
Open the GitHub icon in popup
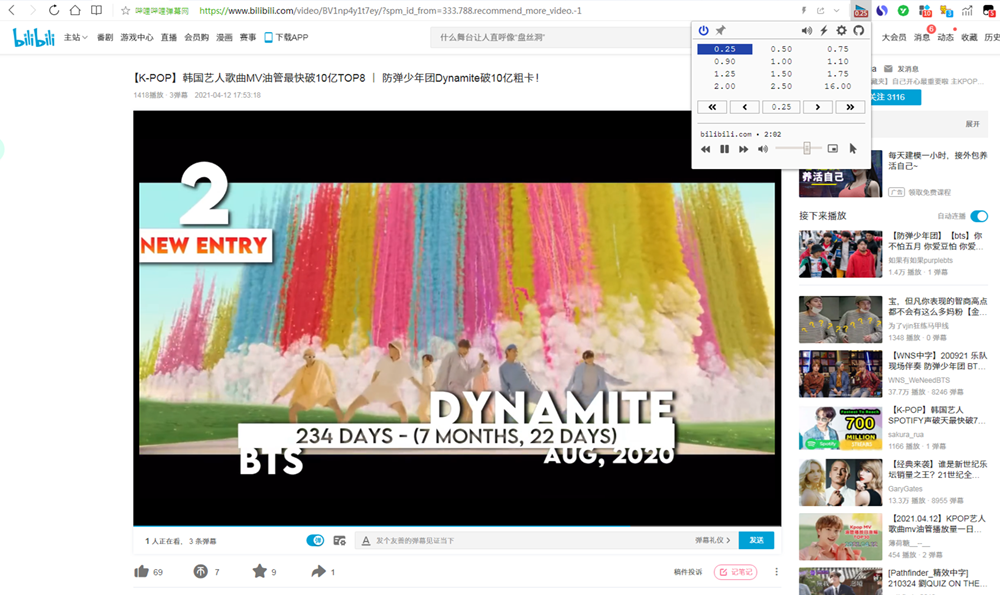pos(858,31)
